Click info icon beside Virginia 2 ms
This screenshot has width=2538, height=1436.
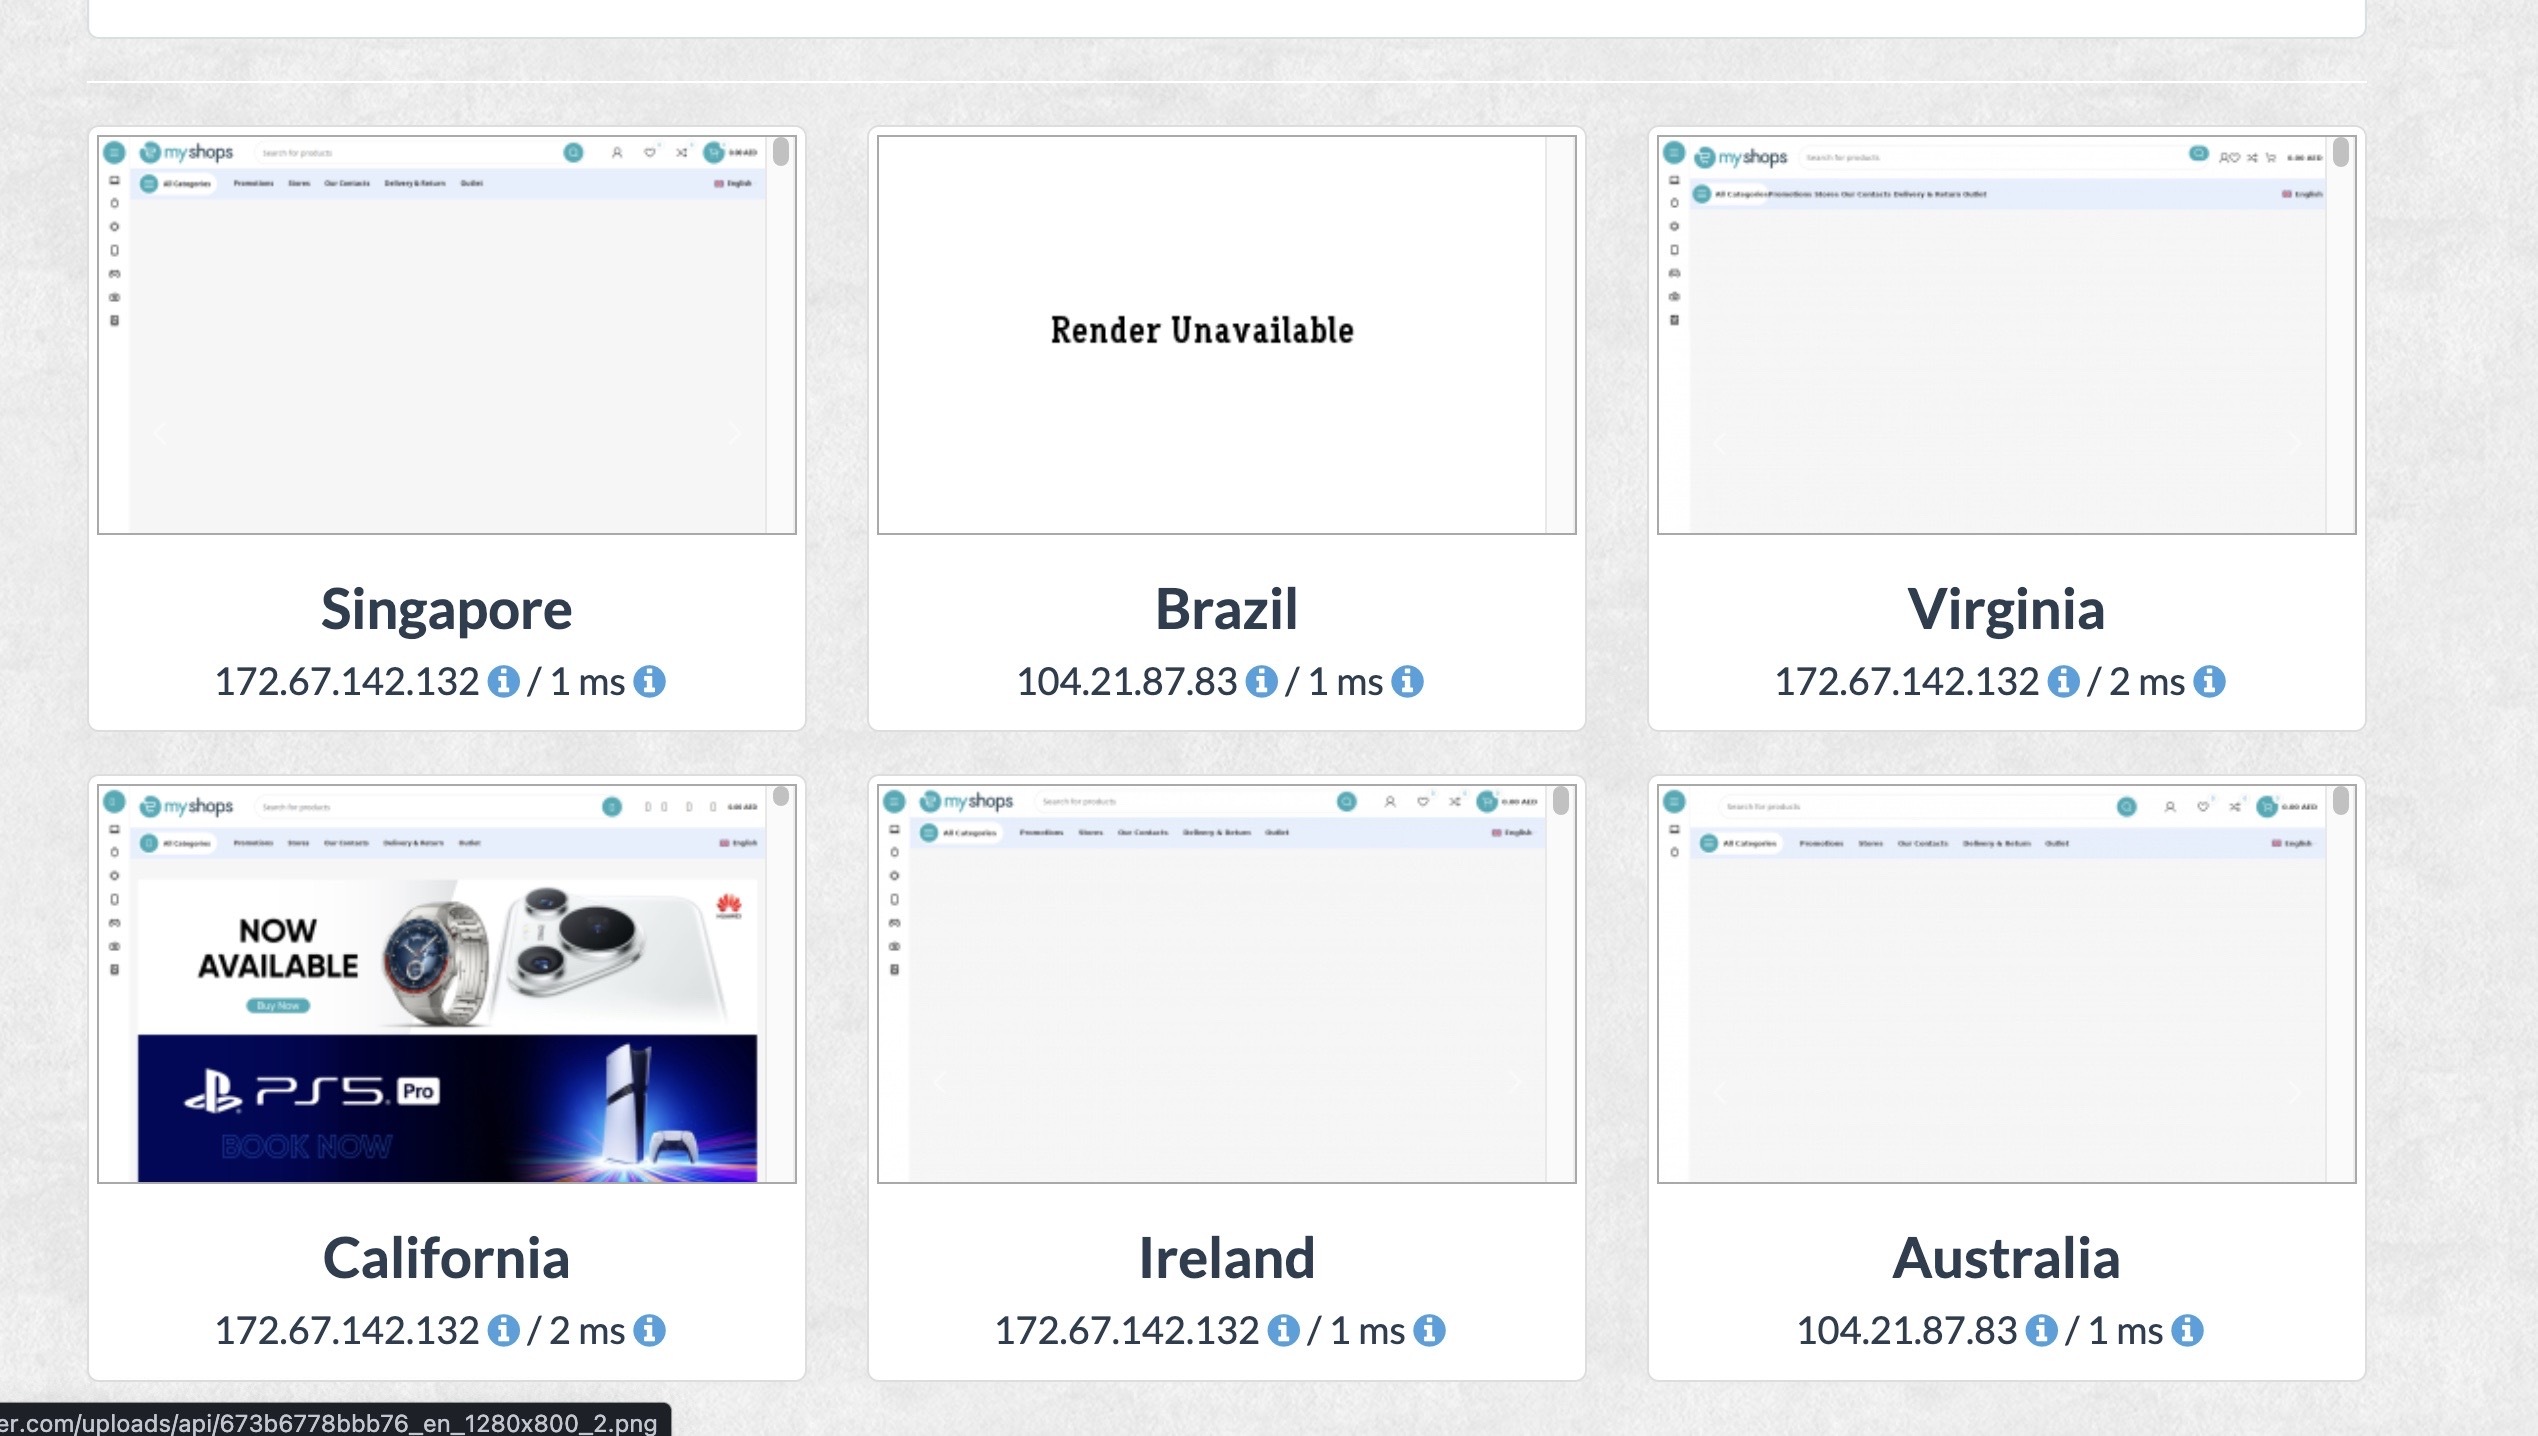point(2209,682)
